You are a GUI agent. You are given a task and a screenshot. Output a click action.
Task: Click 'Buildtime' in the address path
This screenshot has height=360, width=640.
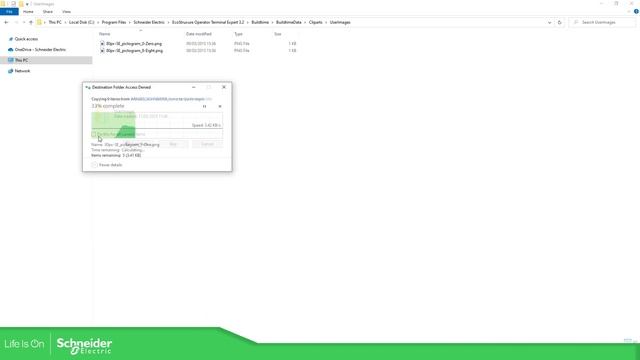tap(260, 22)
